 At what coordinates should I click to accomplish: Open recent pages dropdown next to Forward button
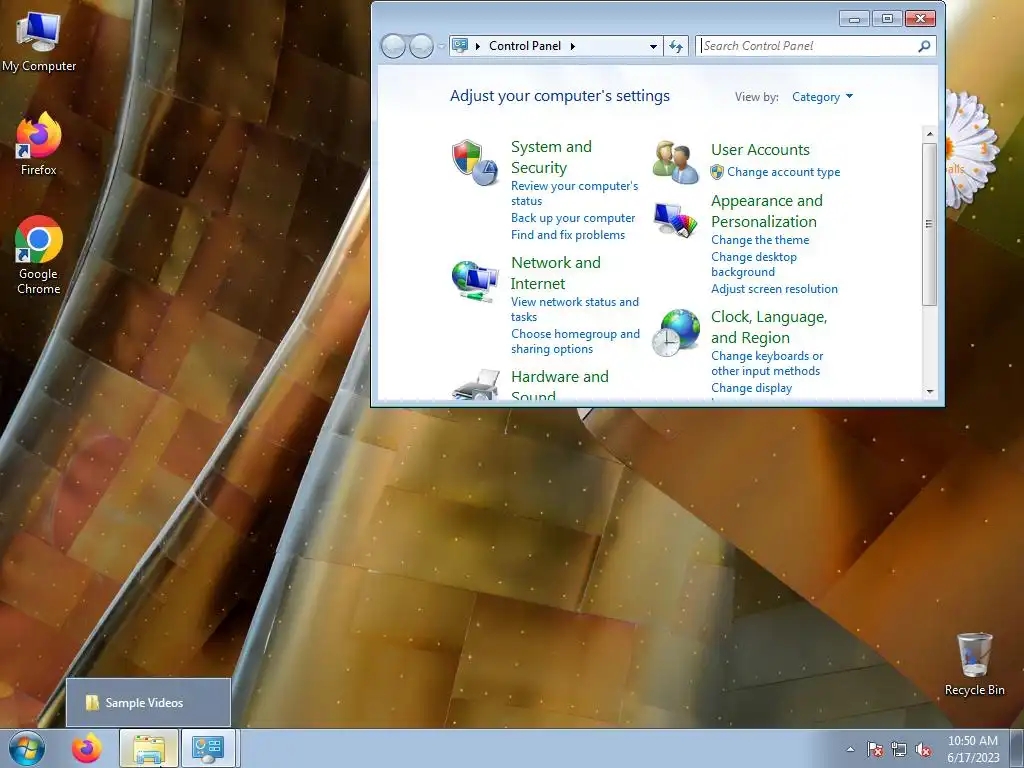[442, 46]
